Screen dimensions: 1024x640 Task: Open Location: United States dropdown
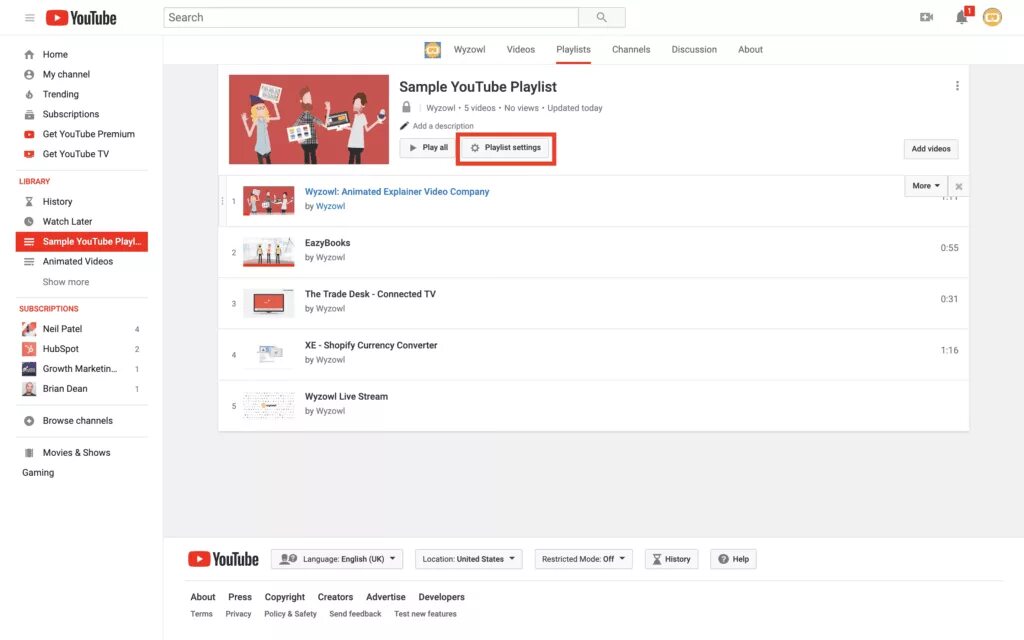click(468, 559)
